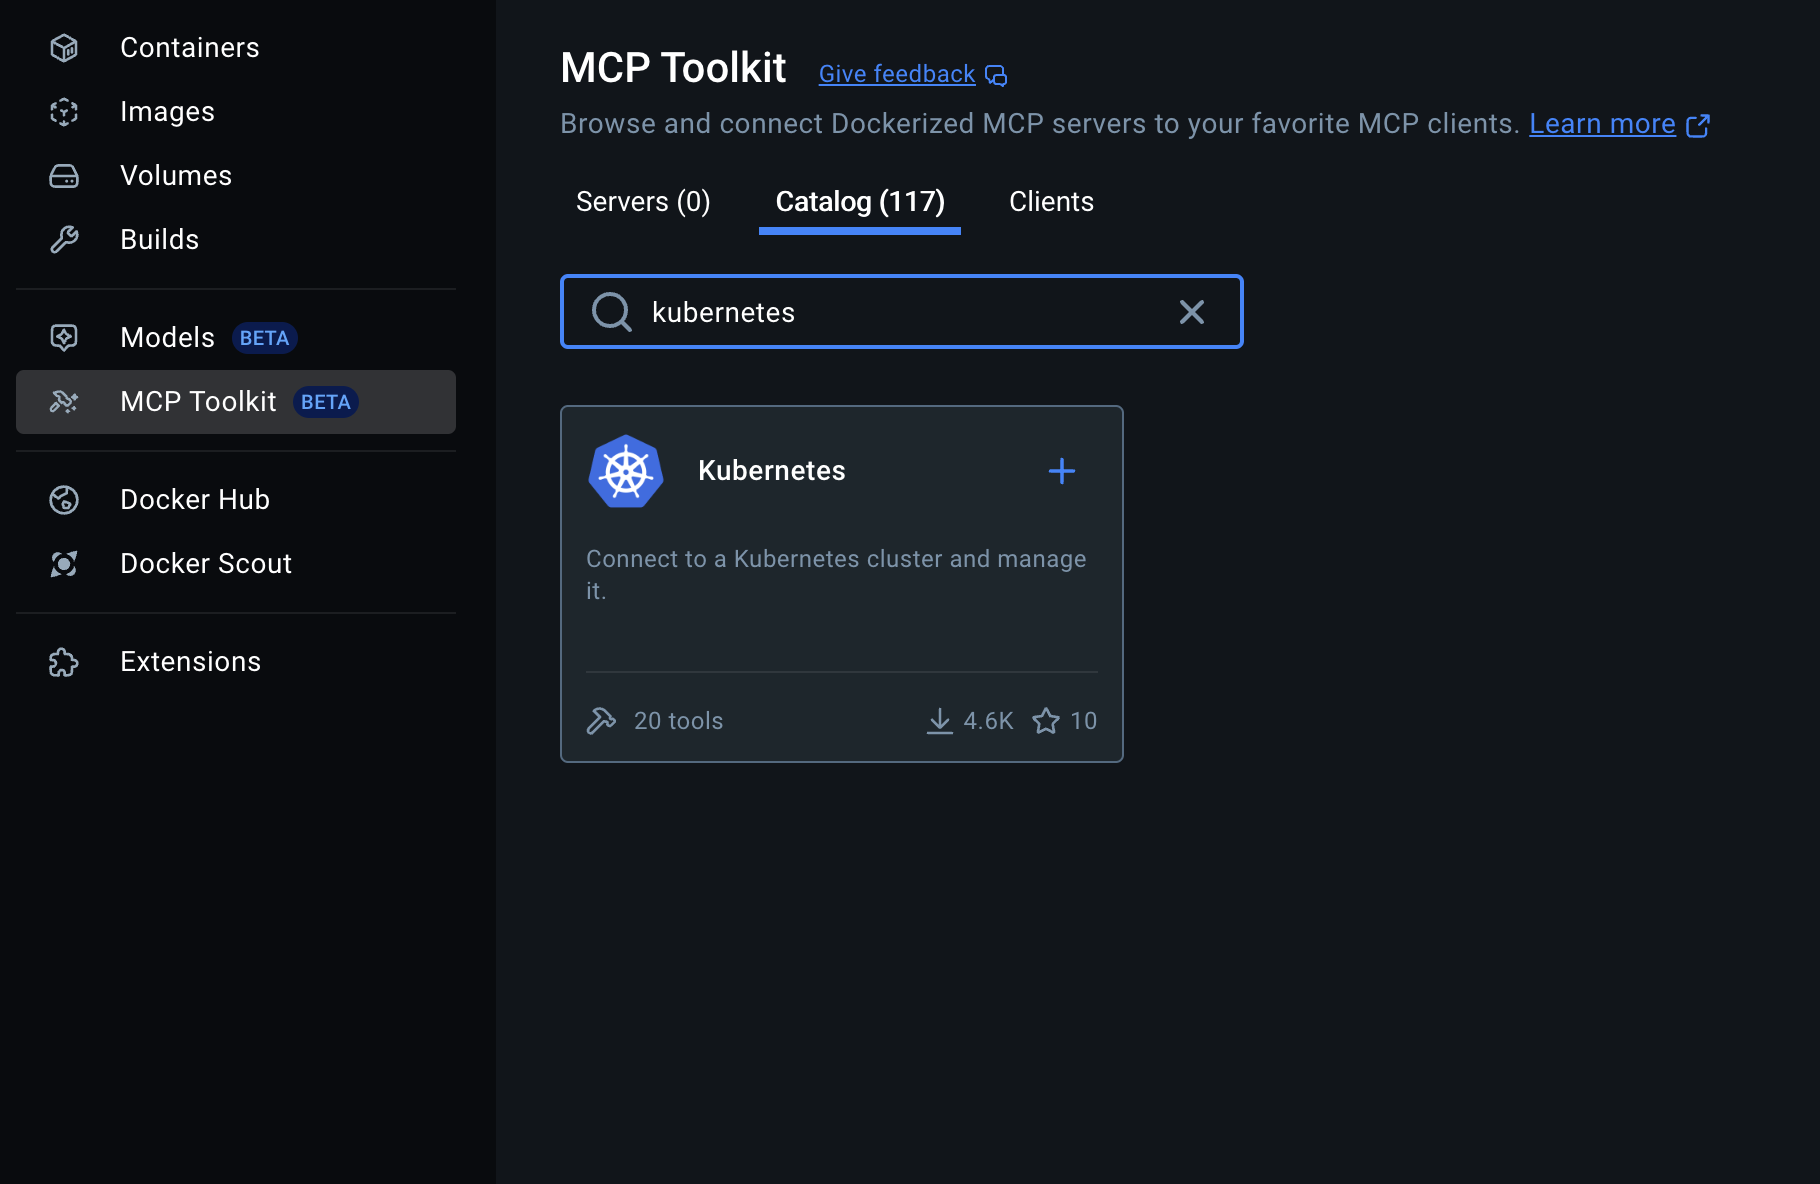
Task: Click the magnifying glass in the search bar
Action: coord(611,312)
